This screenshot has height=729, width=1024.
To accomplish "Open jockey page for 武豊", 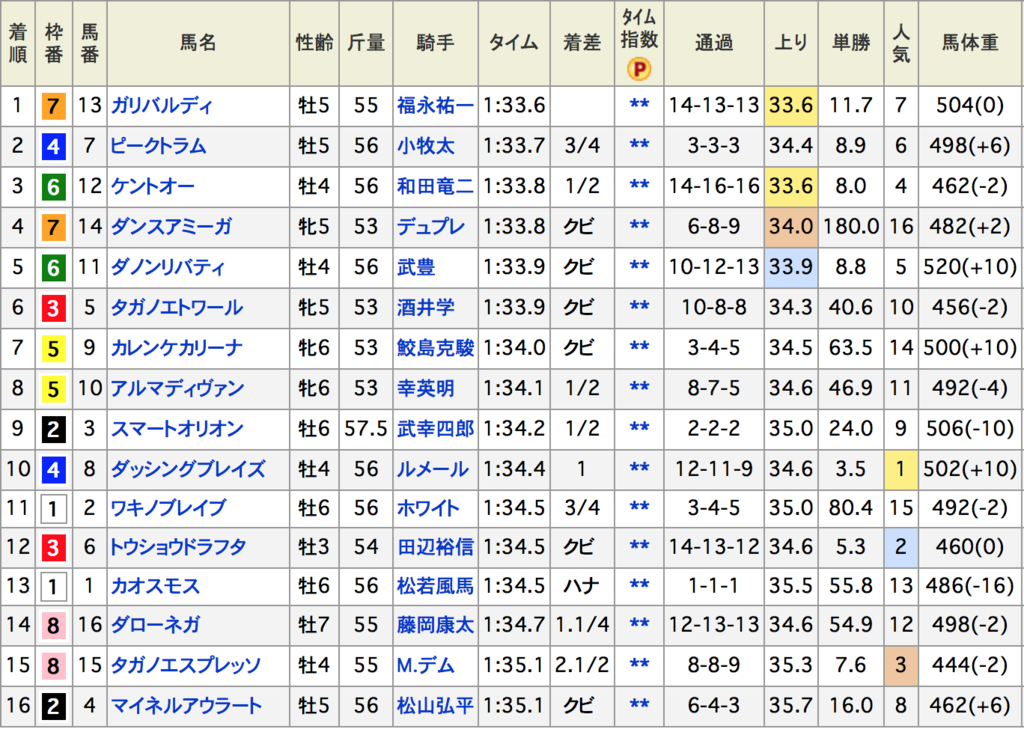I will pos(416,267).
